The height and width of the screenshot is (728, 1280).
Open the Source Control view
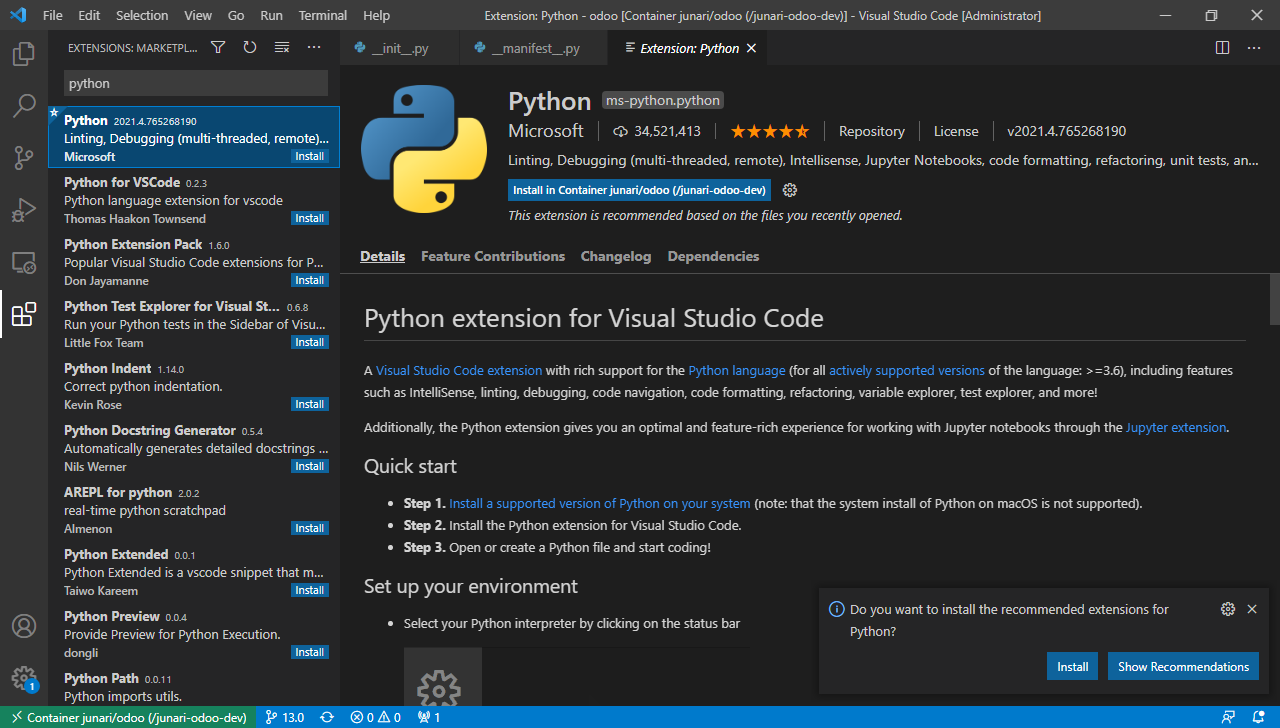click(x=24, y=158)
